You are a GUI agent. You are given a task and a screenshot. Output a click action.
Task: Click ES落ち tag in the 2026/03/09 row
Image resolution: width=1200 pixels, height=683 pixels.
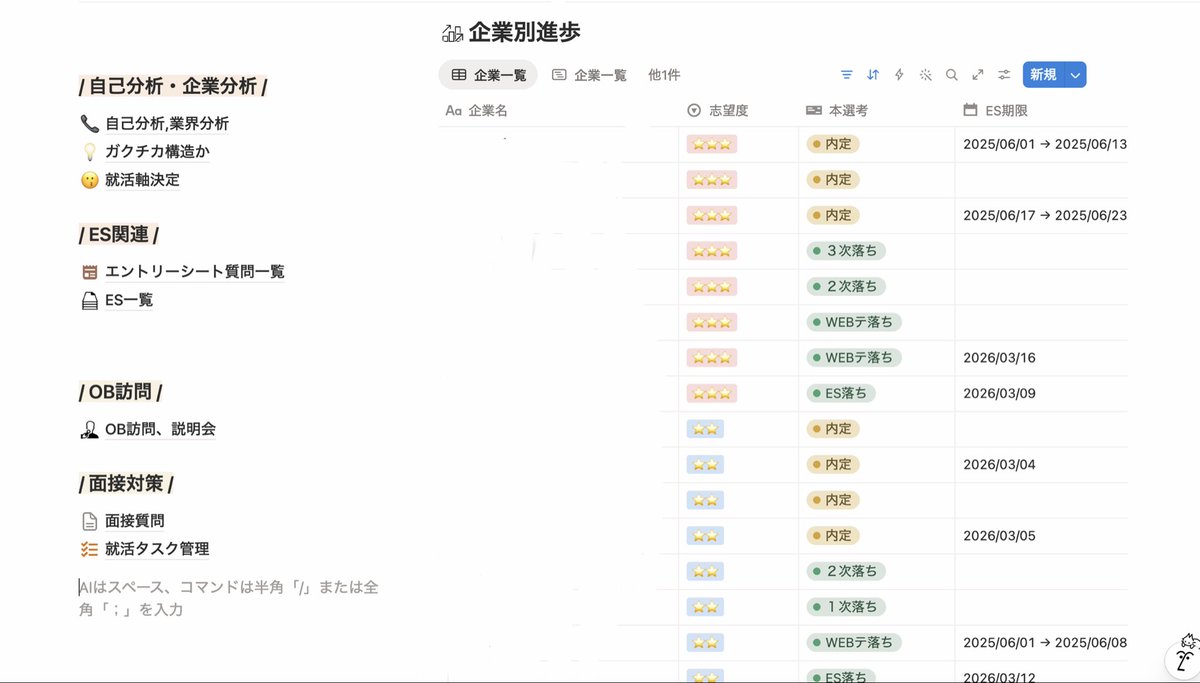tap(841, 393)
